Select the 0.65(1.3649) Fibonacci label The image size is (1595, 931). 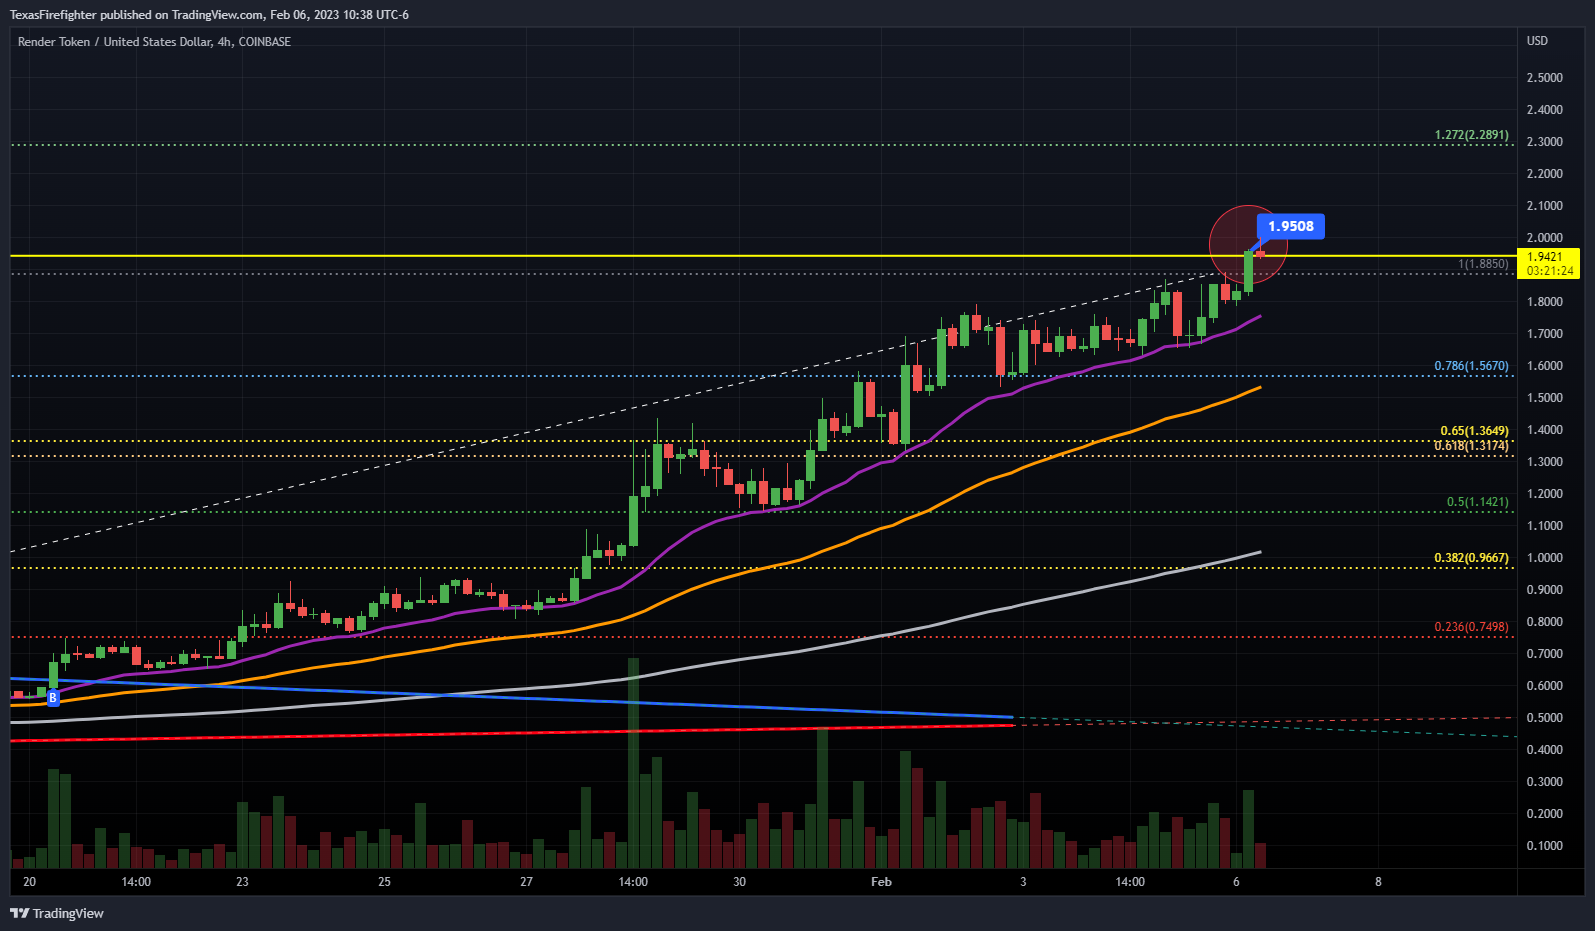pyautogui.click(x=1474, y=431)
